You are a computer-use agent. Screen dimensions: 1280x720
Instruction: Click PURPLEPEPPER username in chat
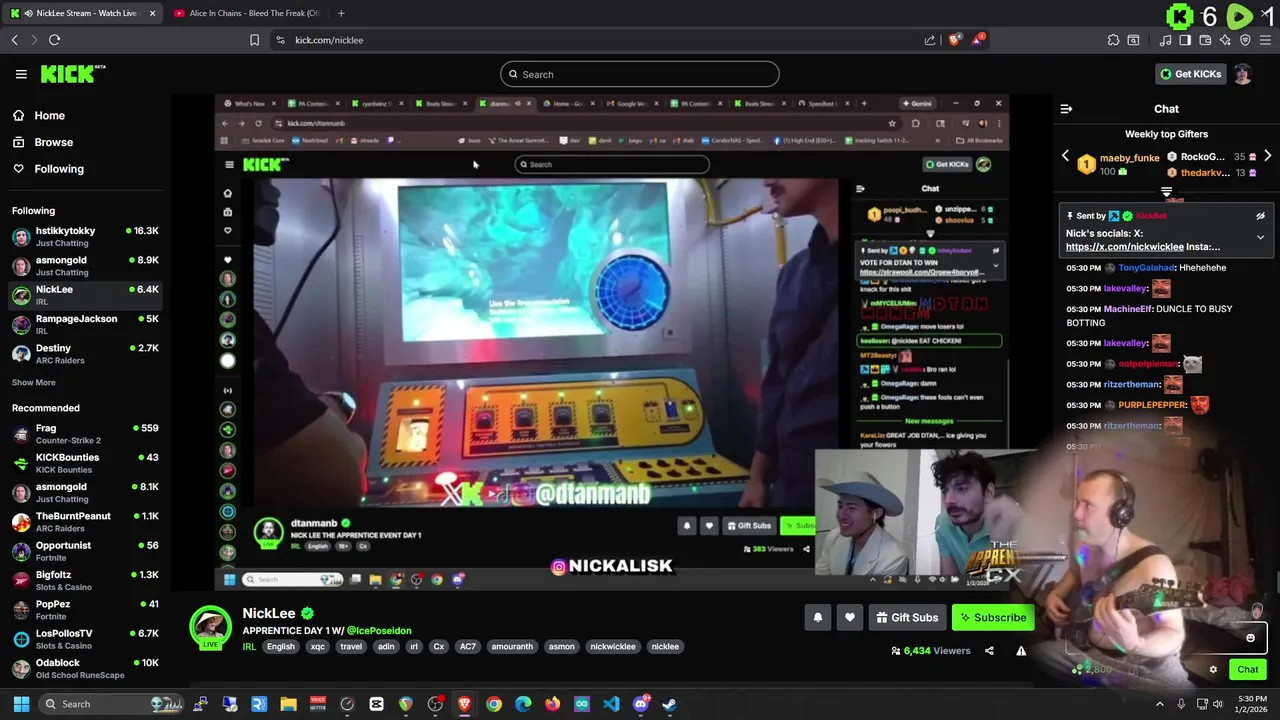point(1152,405)
